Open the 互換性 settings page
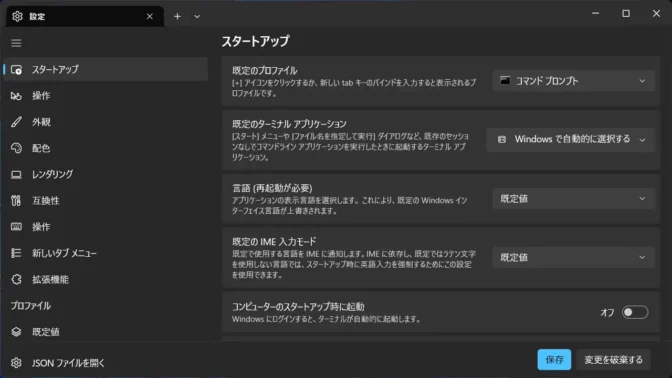The image size is (672, 378). tap(106, 201)
